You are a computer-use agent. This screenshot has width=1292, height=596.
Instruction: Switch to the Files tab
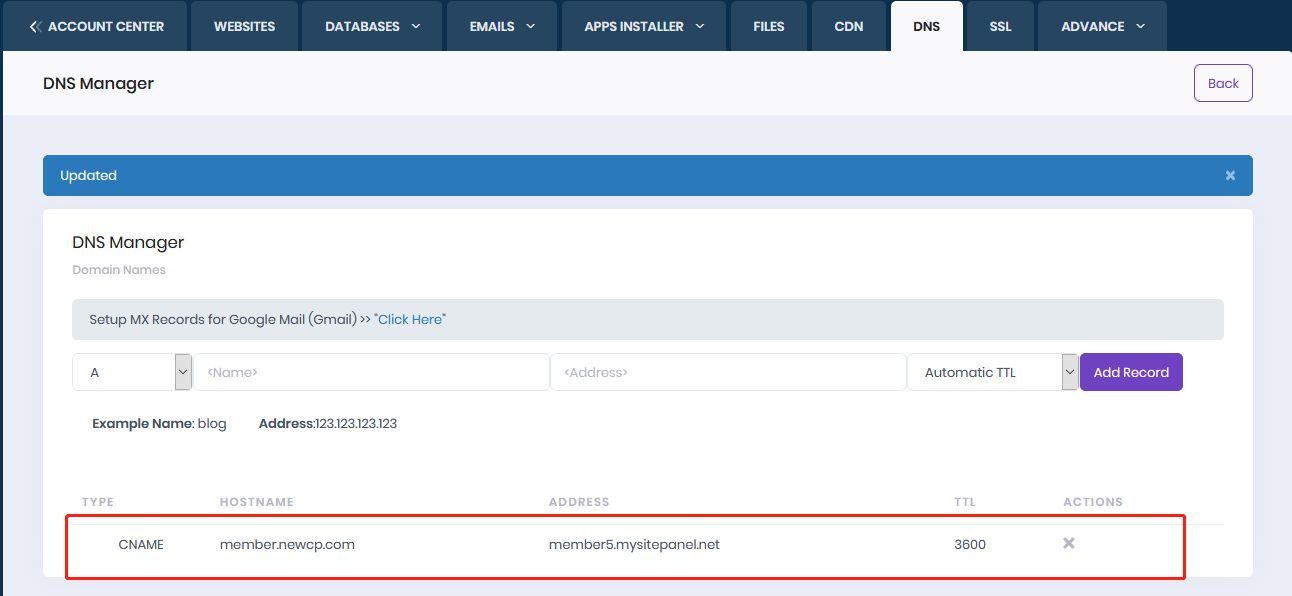[x=769, y=26]
